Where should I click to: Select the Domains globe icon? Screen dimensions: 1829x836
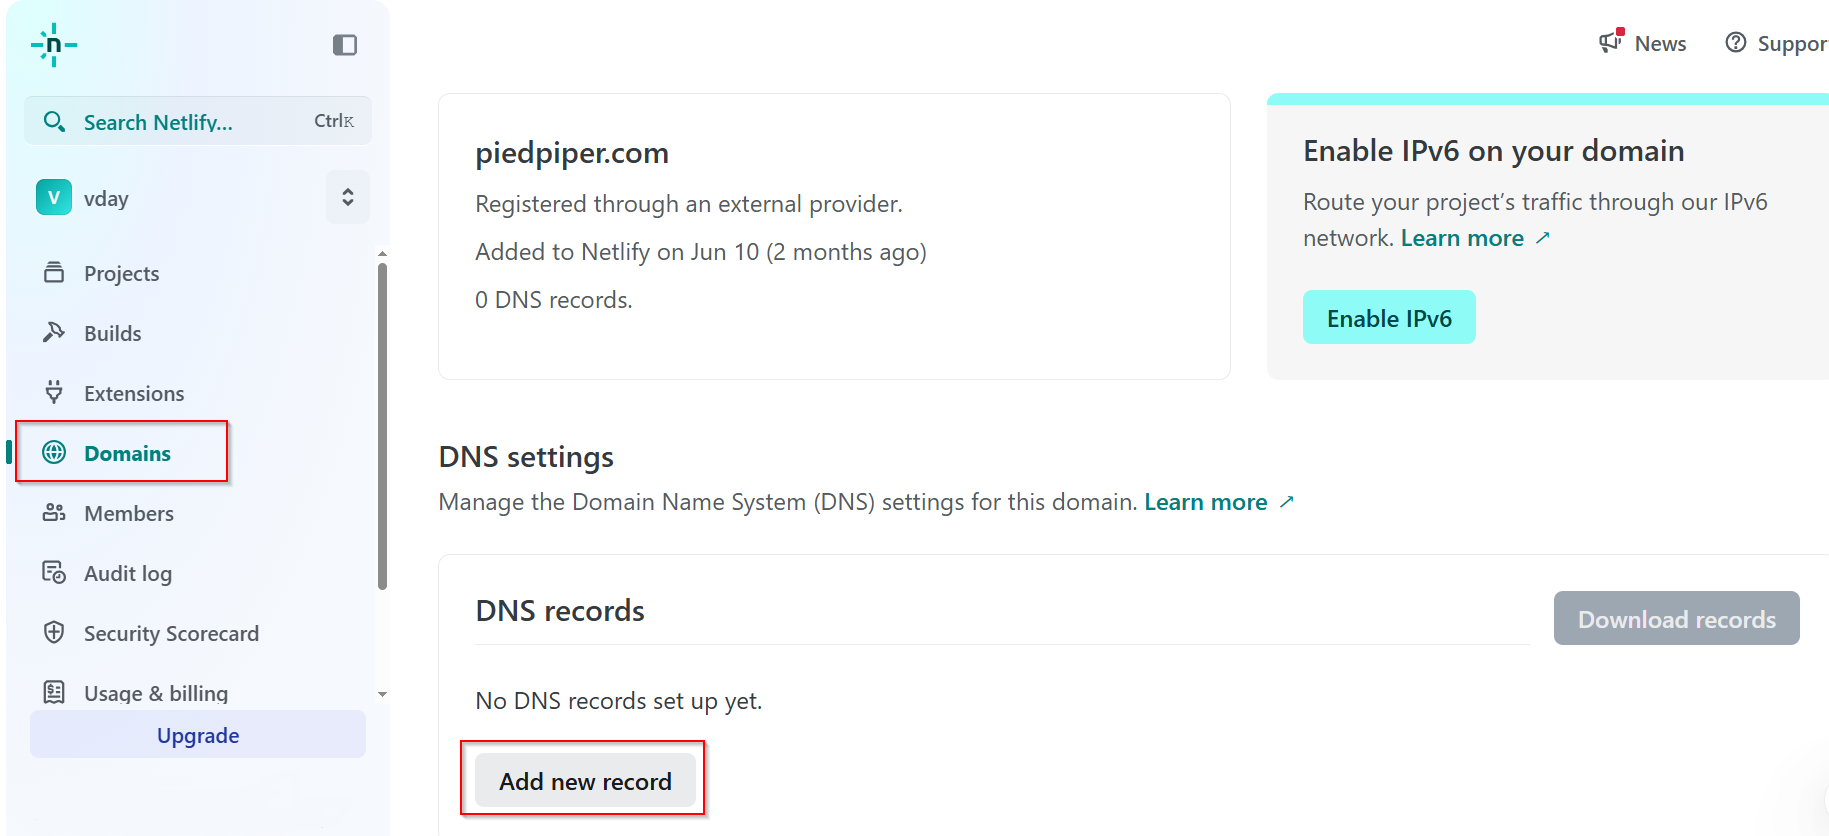click(54, 453)
